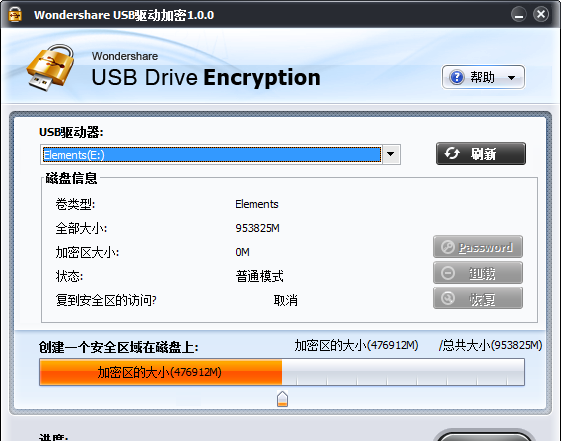Click the padlock USB logo icon

click(x=51, y=67)
